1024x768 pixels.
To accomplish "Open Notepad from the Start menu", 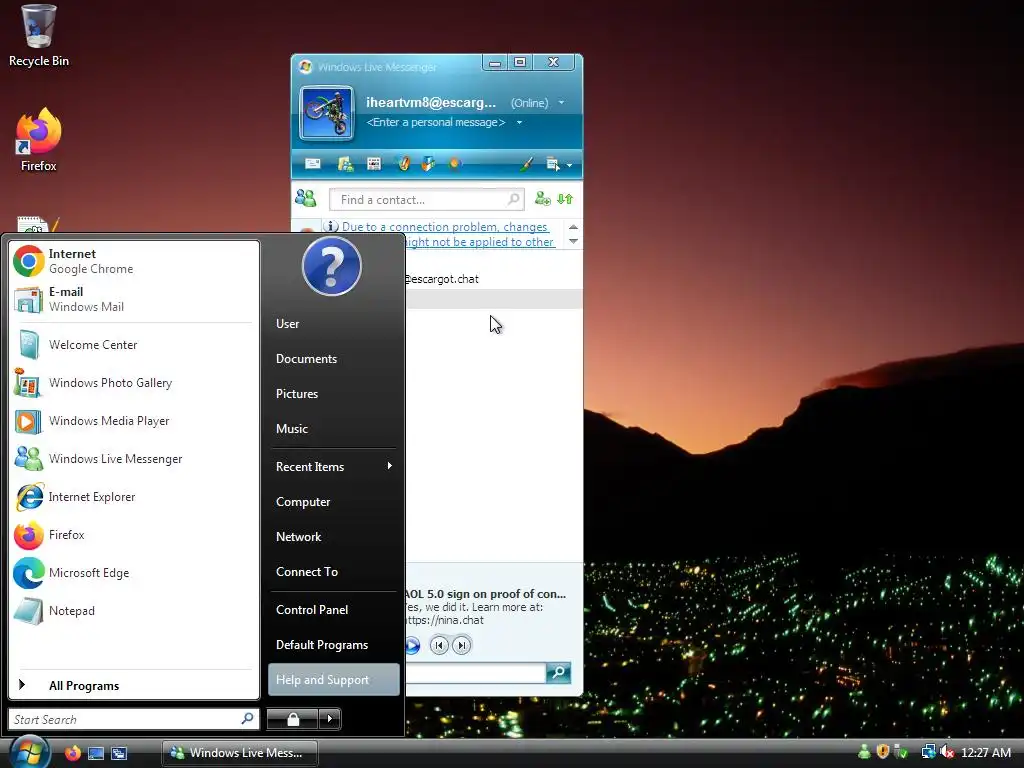I will [x=133, y=611].
